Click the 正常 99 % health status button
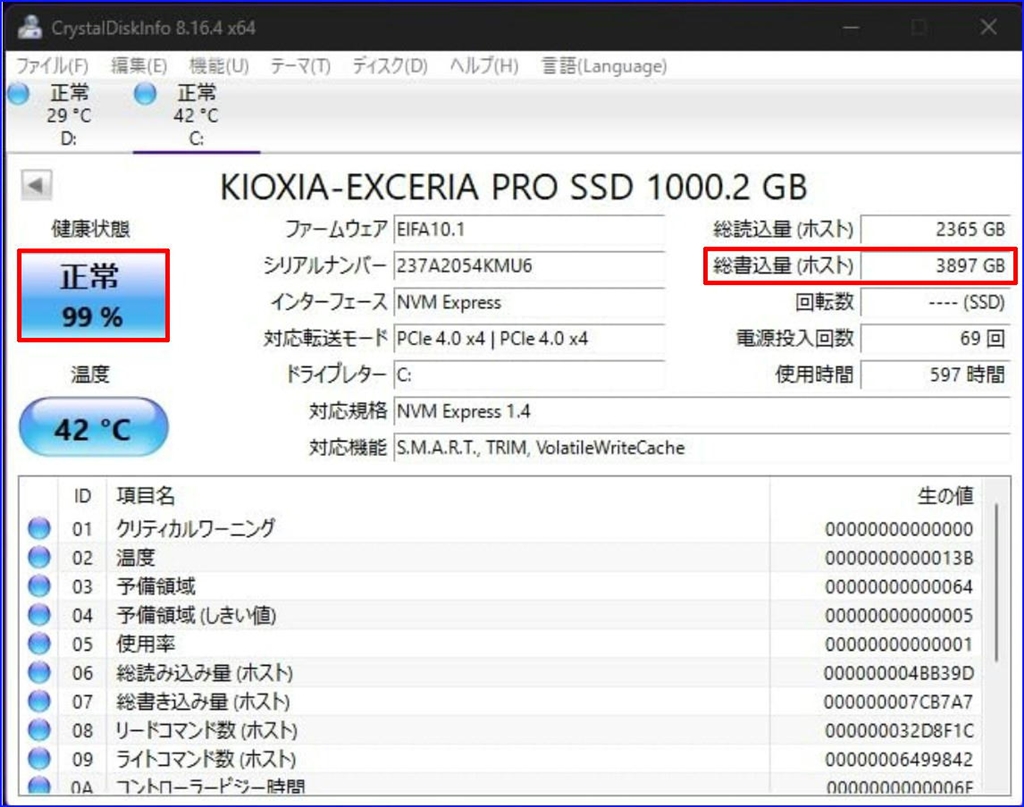This screenshot has width=1024, height=807. click(93, 295)
